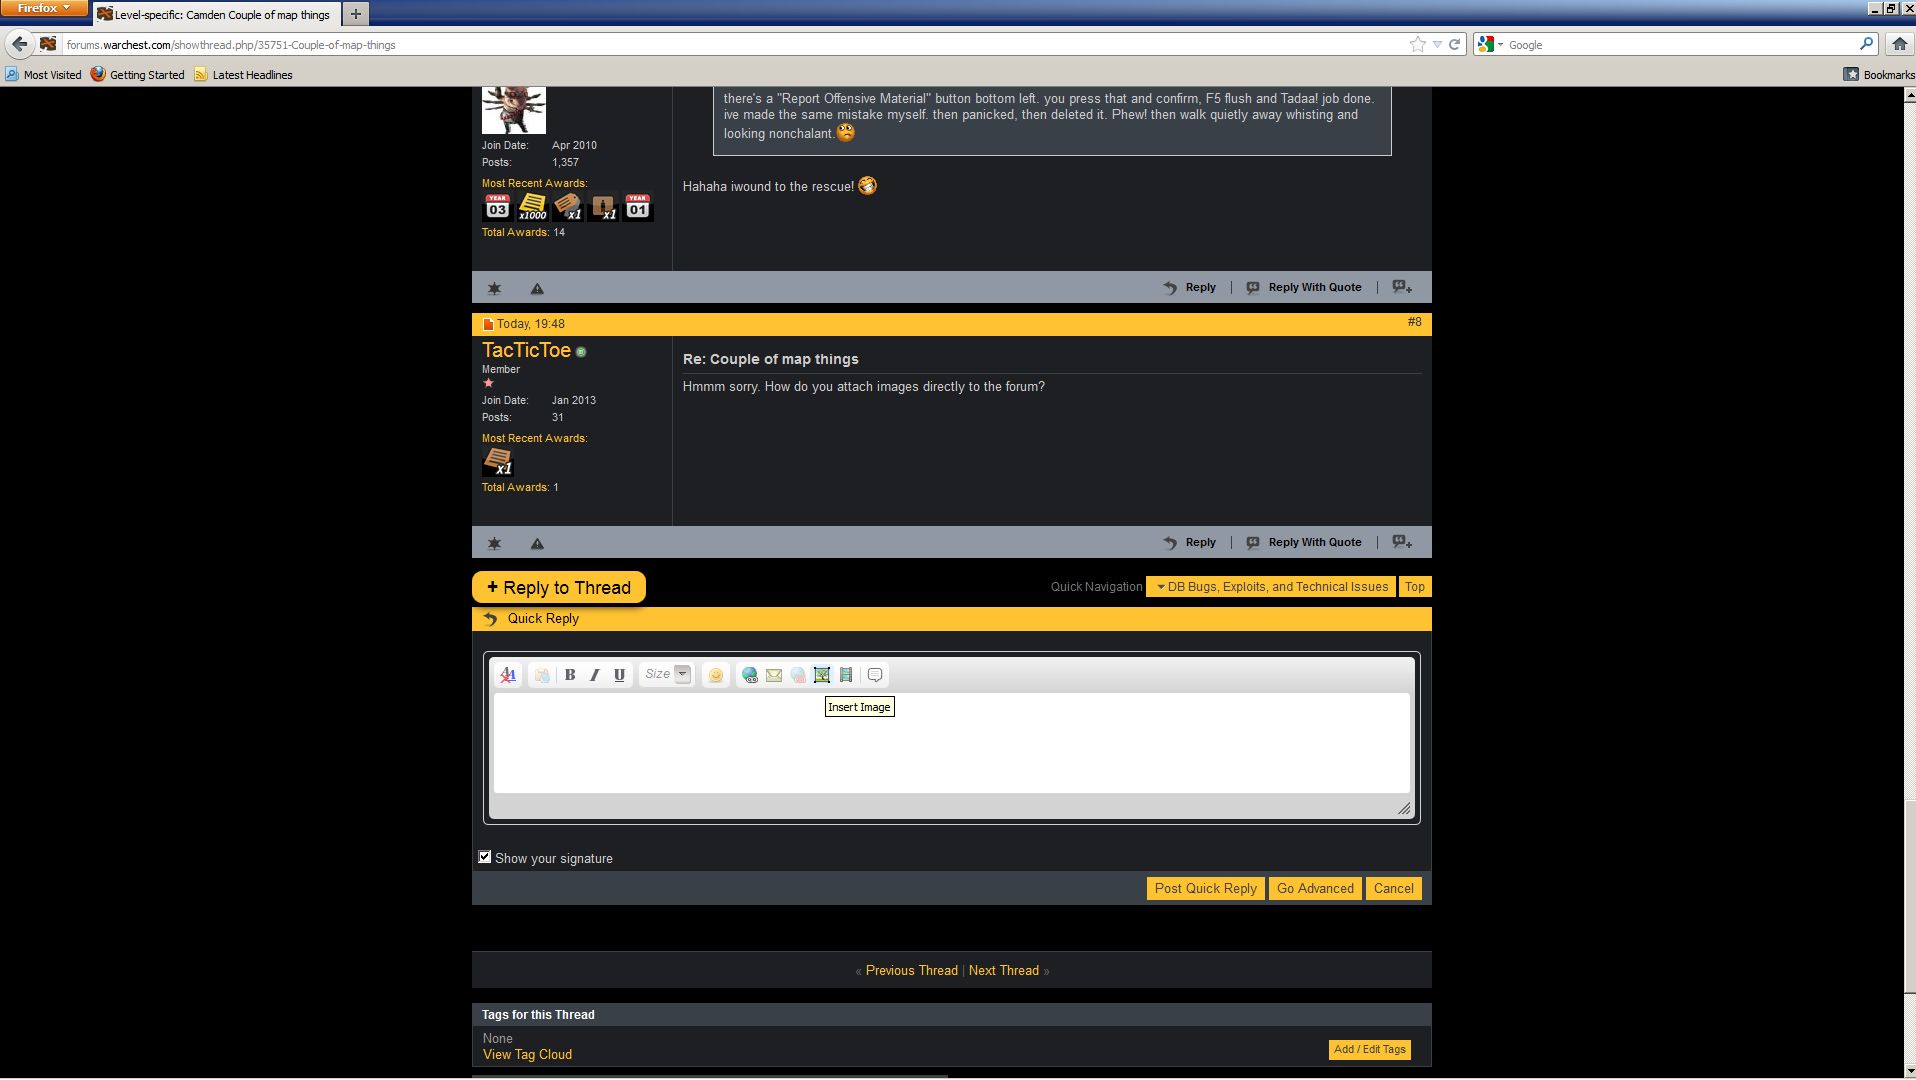
Task: Open the smilies picker icon
Action: coord(716,675)
